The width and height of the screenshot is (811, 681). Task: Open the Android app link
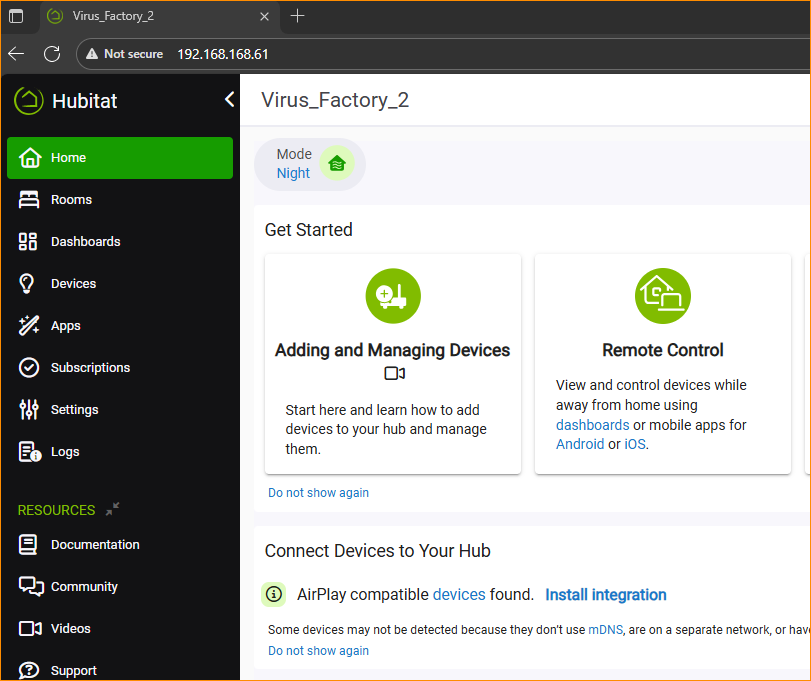point(580,444)
